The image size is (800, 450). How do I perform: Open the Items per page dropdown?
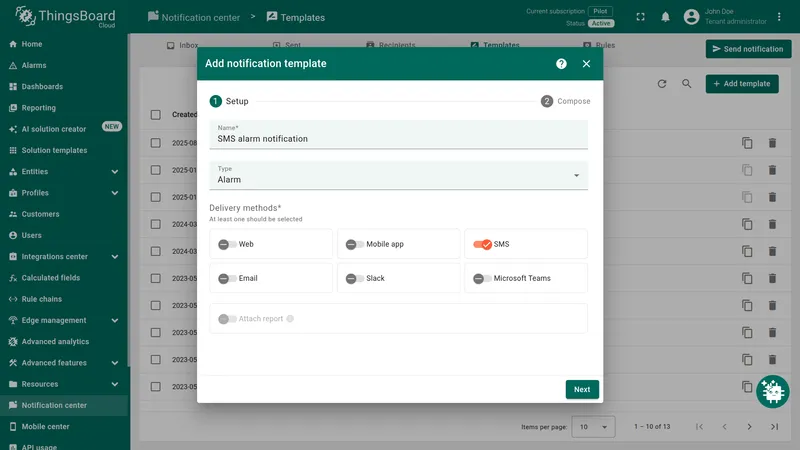[x=593, y=427]
